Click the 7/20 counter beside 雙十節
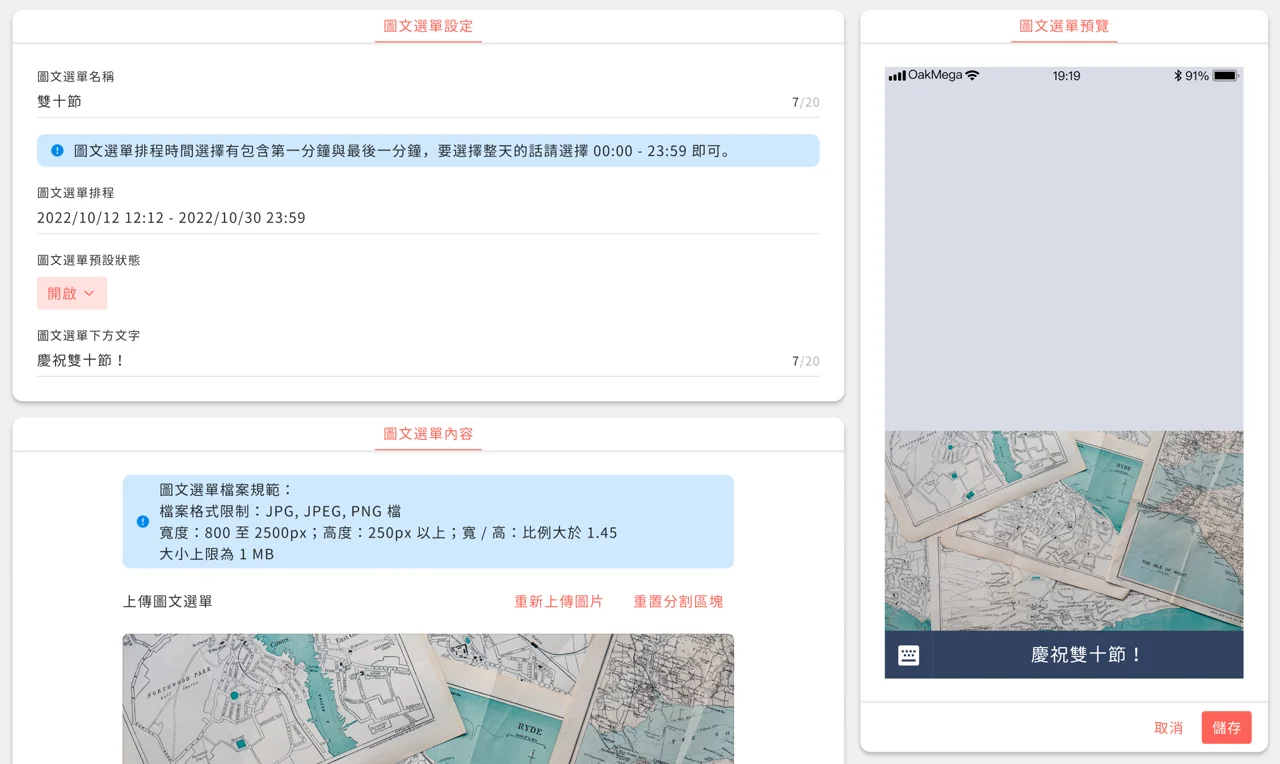The height and width of the screenshot is (764, 1280). tap(806, 102)
